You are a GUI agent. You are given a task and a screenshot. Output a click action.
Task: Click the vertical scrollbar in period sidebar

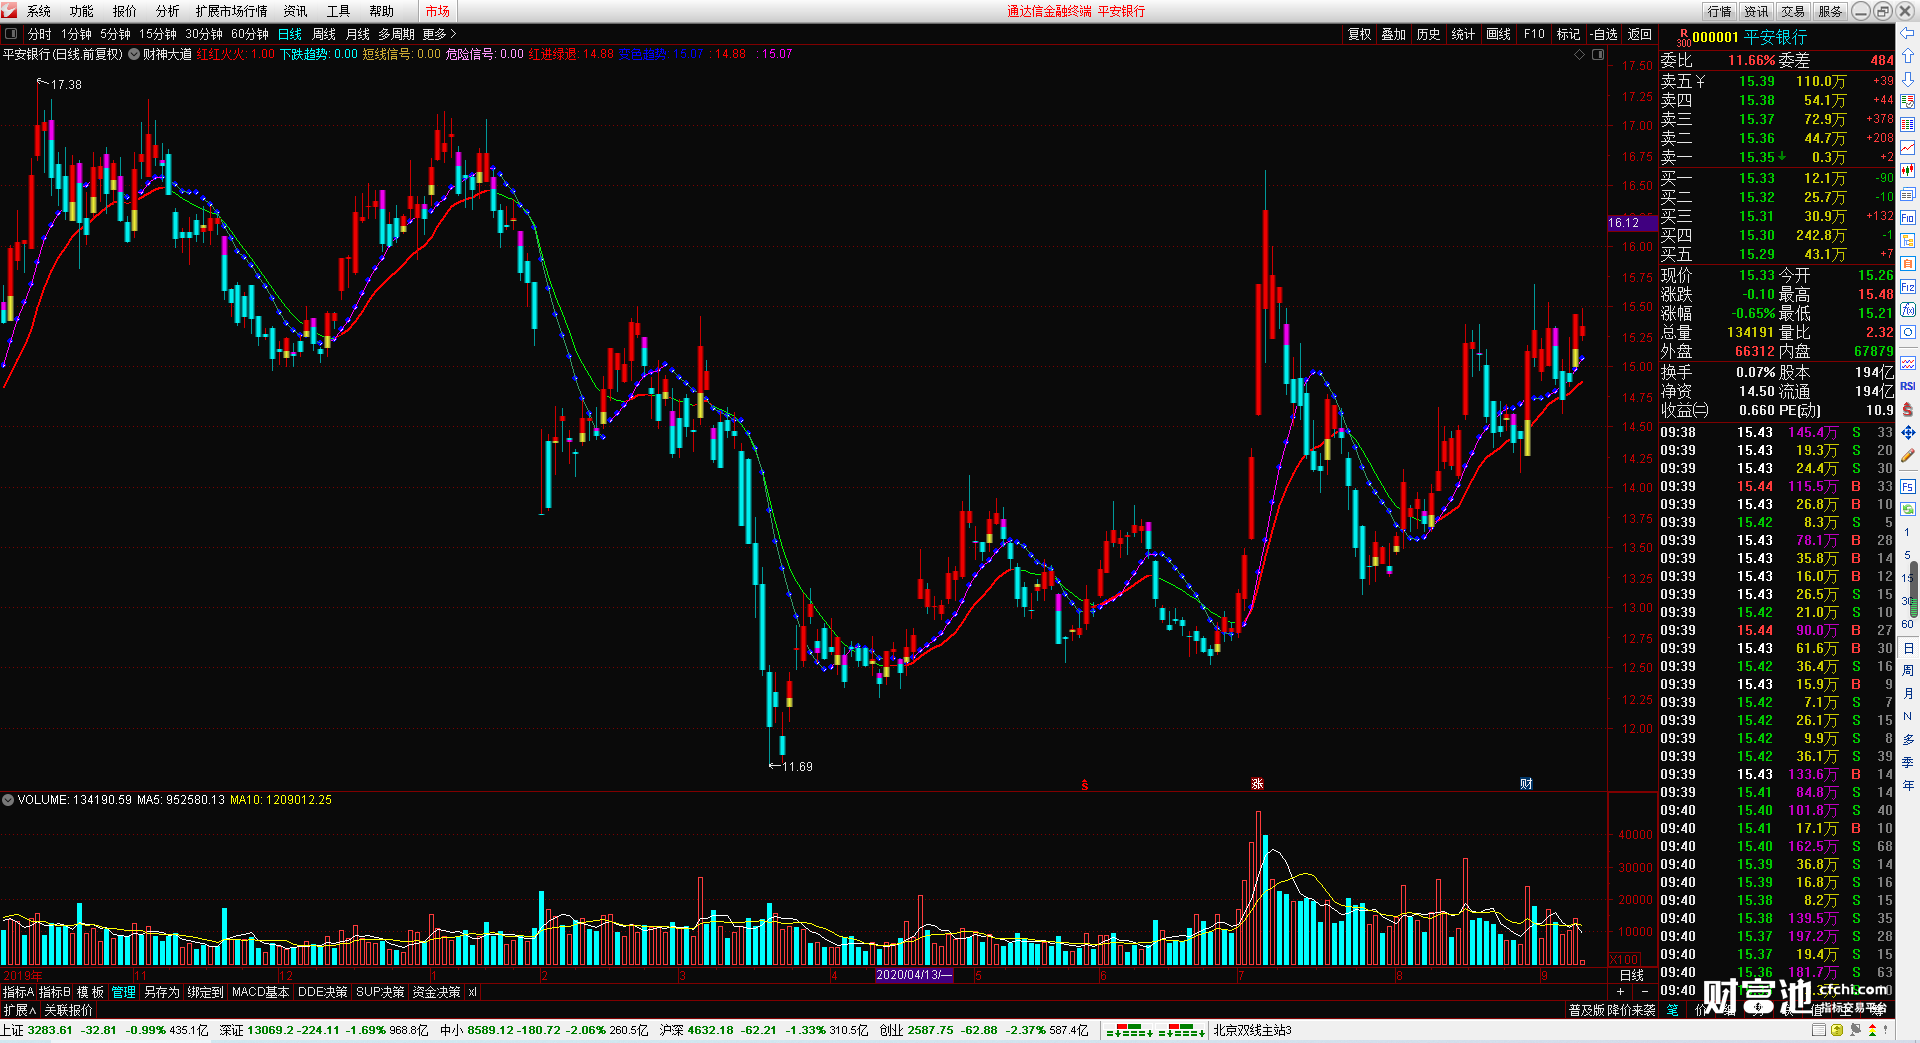point(1916,588)
